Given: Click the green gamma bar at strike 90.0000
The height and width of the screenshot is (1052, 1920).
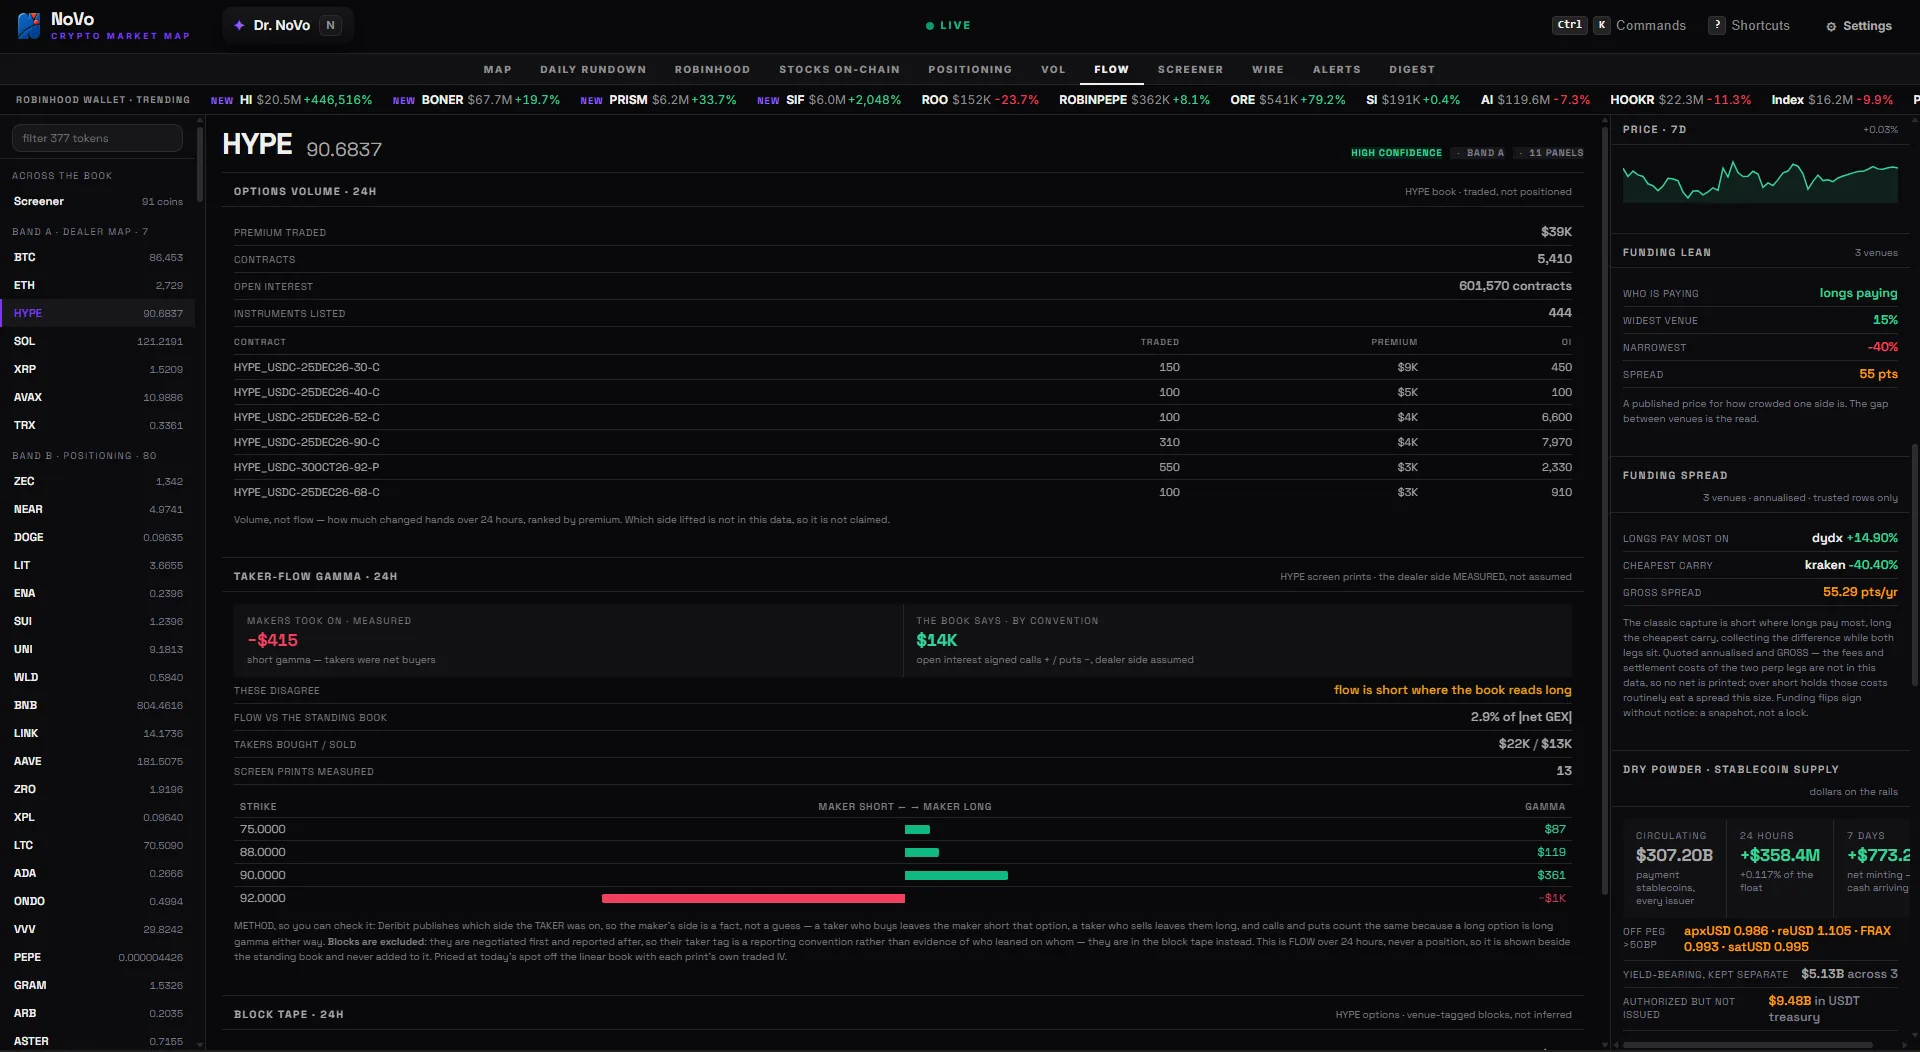Looking at the screenshot, I should [x=956, y=875].
